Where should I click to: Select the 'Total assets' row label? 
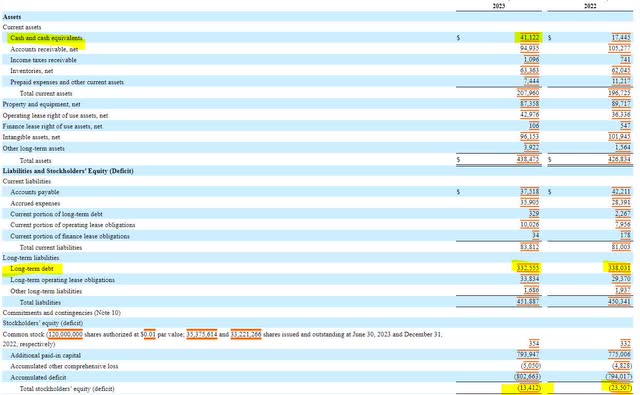[36, 161]
